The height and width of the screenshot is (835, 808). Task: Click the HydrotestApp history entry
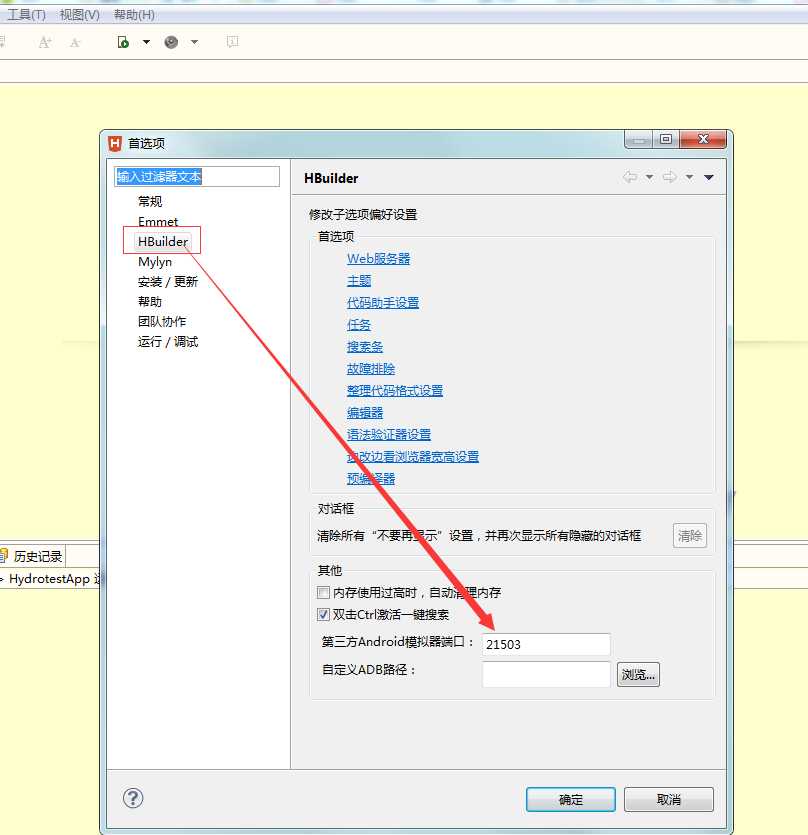pos(51,579)
